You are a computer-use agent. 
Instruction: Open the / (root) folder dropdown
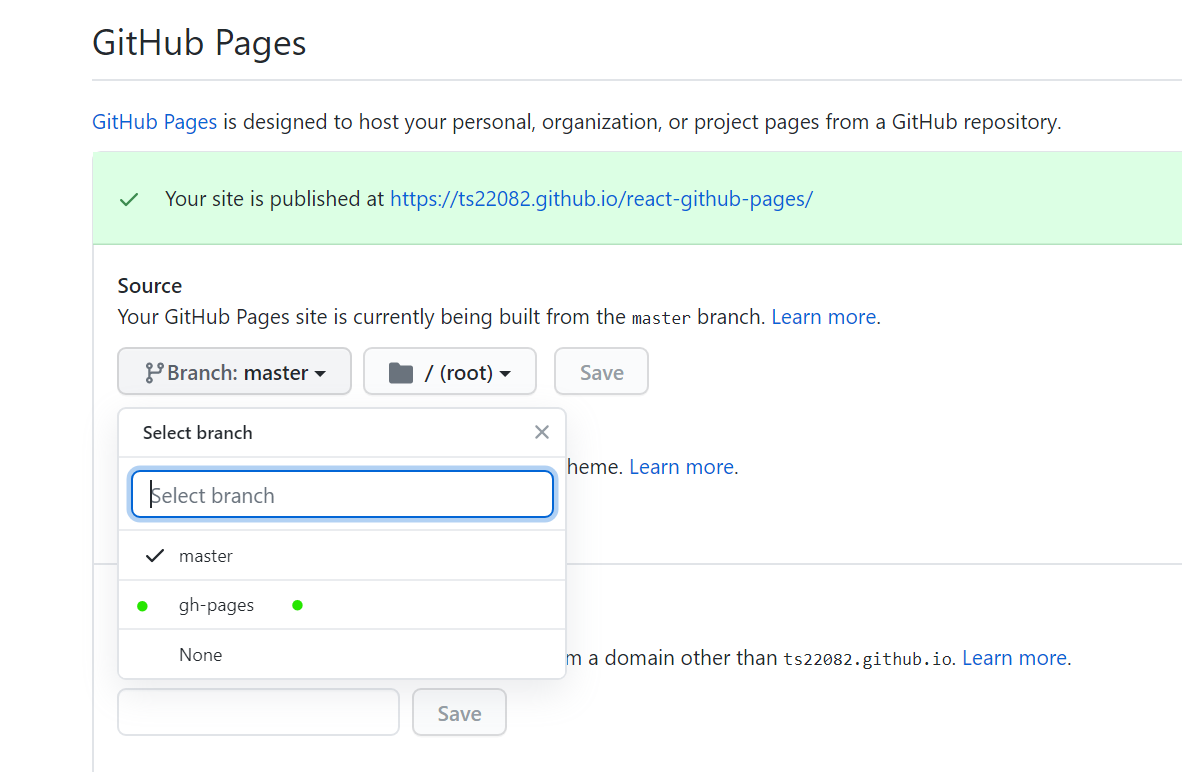(x=450, y=372)
